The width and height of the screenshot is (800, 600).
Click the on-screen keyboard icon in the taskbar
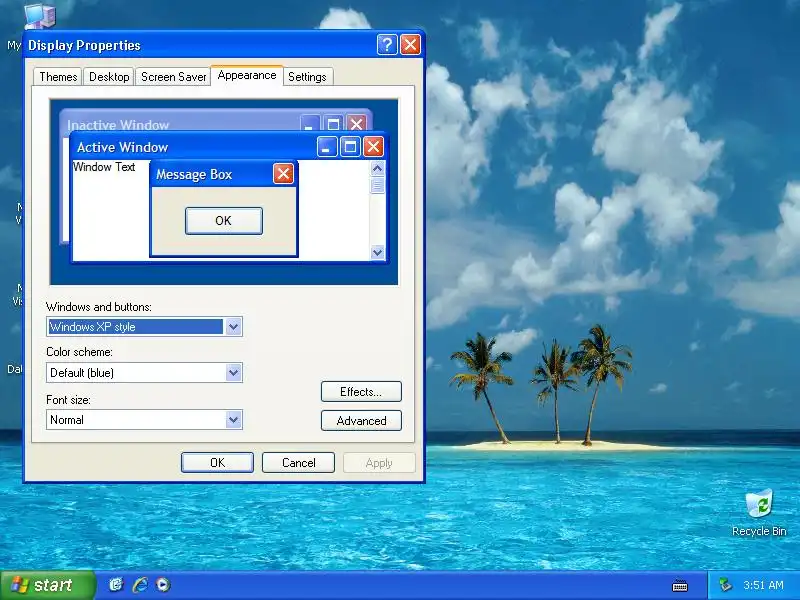(x=680, y=586)
